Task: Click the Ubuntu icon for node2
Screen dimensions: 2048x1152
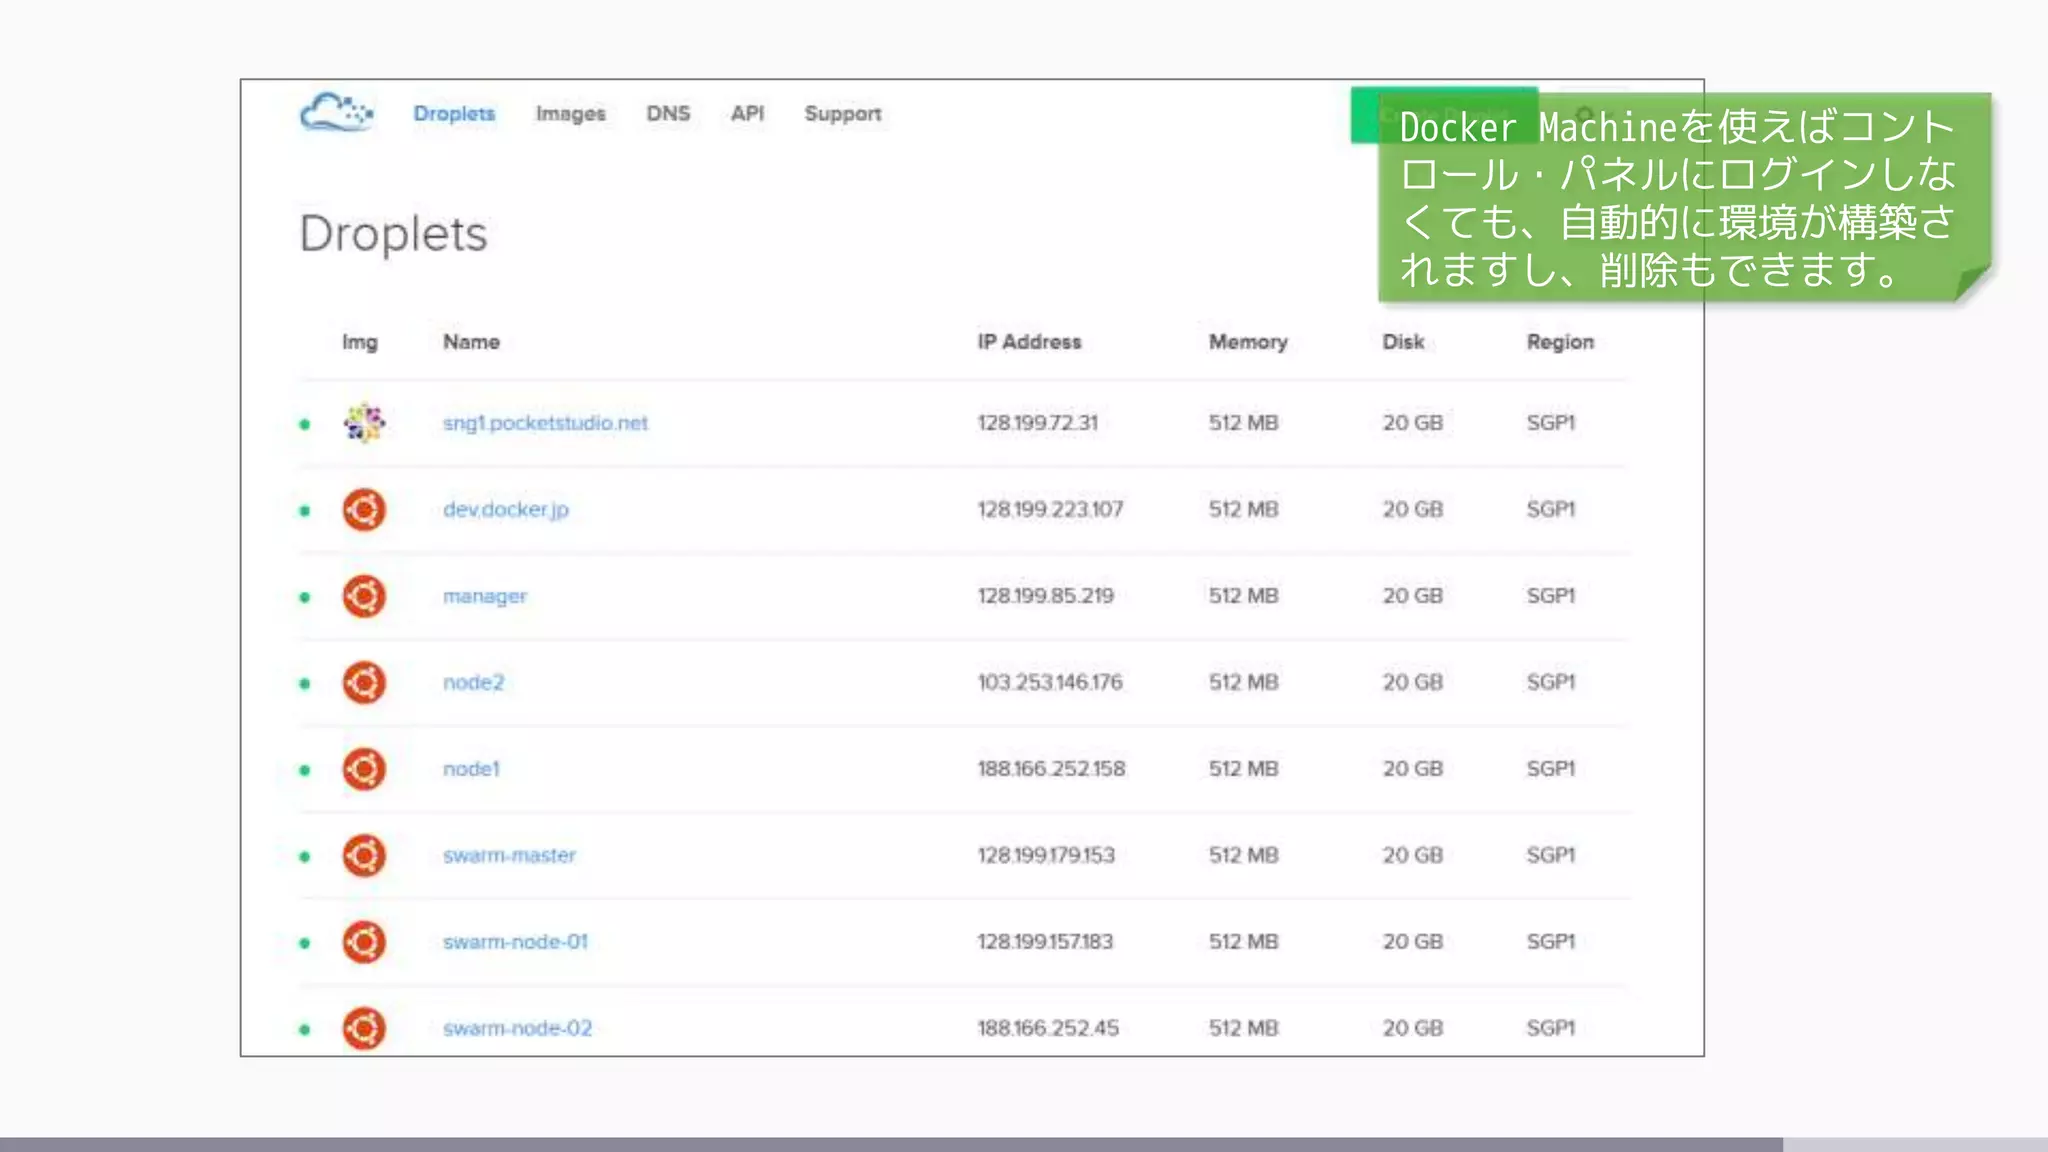Action: [364, 683]
